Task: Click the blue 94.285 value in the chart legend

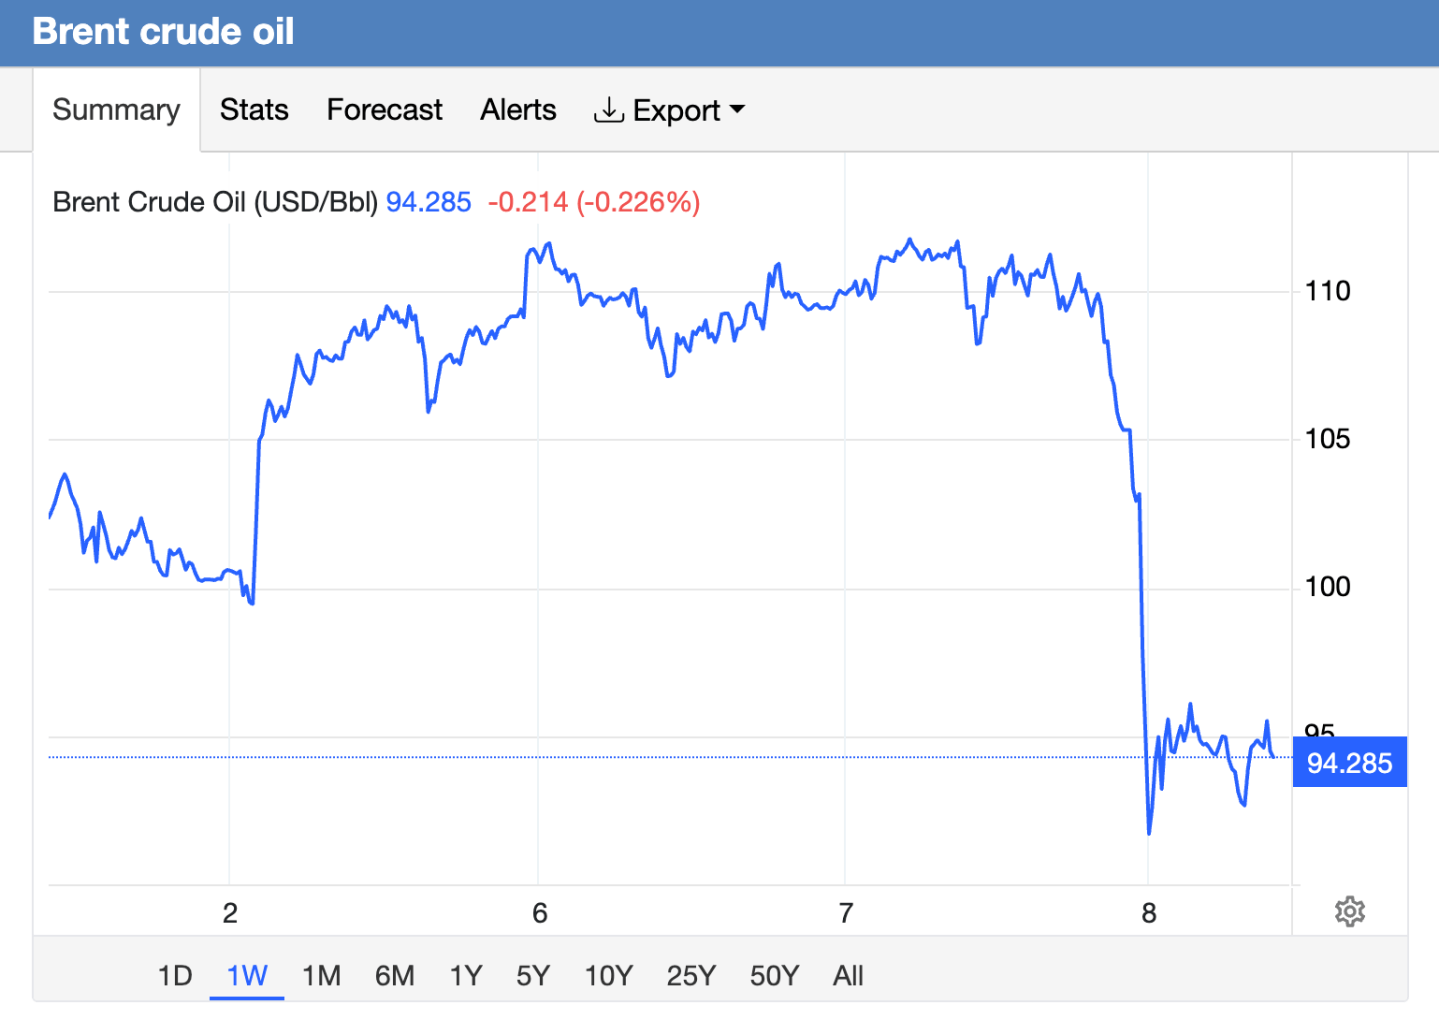Action: [x=428, y=202]
